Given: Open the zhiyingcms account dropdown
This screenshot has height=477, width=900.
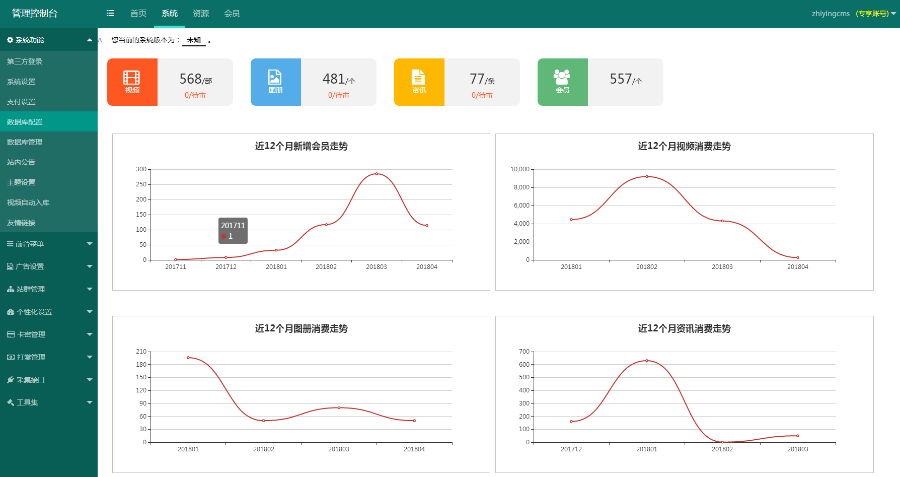Looking at the screenshot, I should coord(853,13).
